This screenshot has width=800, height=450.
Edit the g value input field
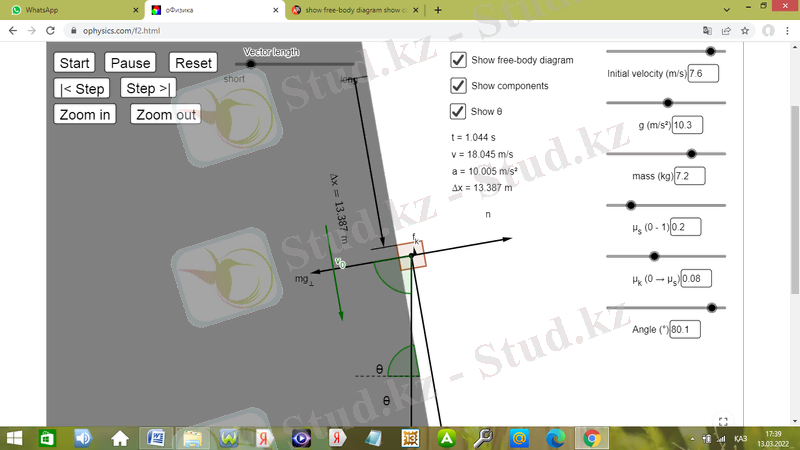tap(687, 125)
